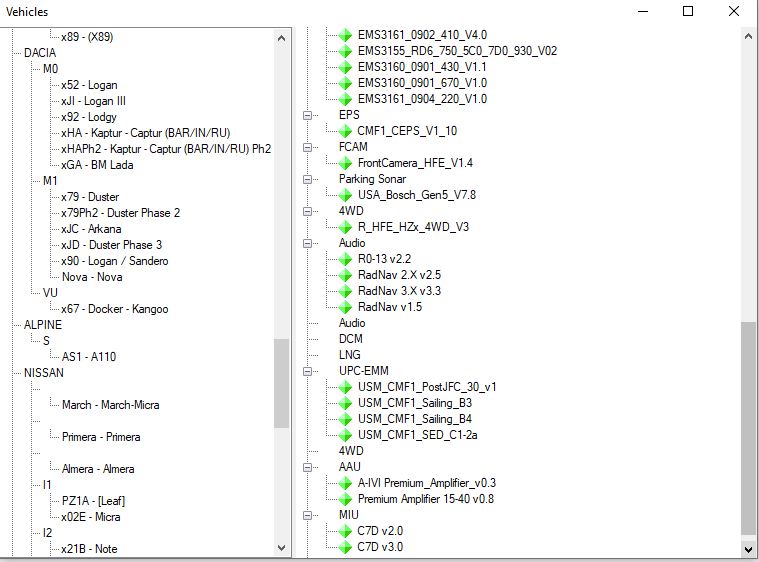Click the green icon beside EMS3161_0902_410_V4.0
The width and height of the screenshot is (759, 562).
click(345, 35)
